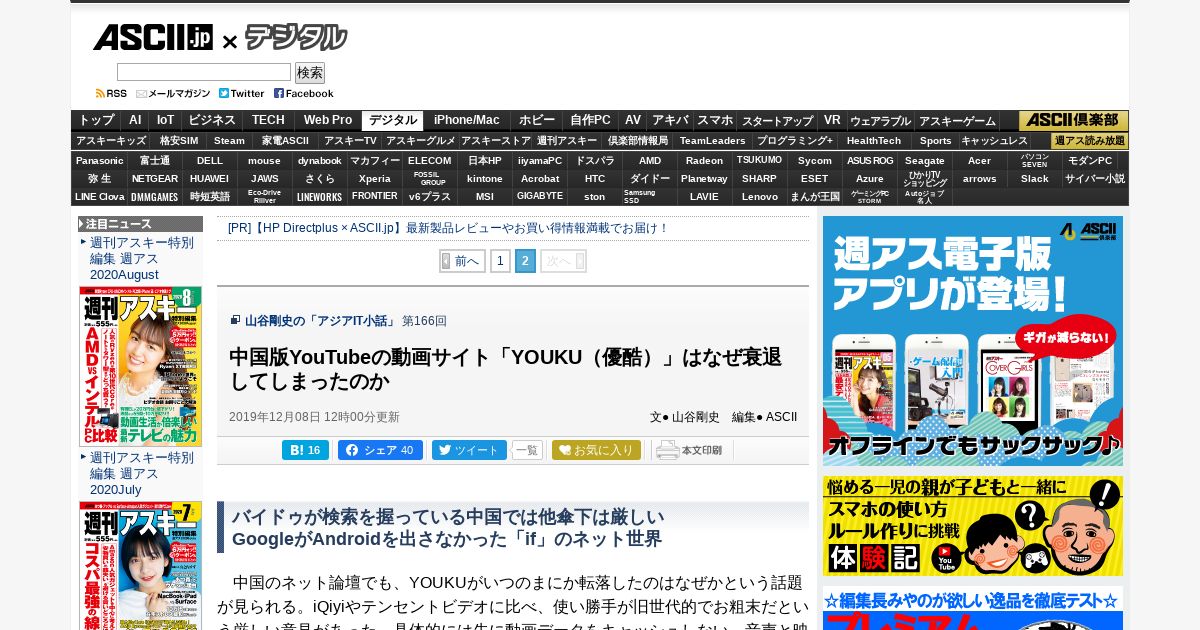The image size is (1200, 630).
Task: Print the article with 本文印刷
Action: [x=691, y=450]
